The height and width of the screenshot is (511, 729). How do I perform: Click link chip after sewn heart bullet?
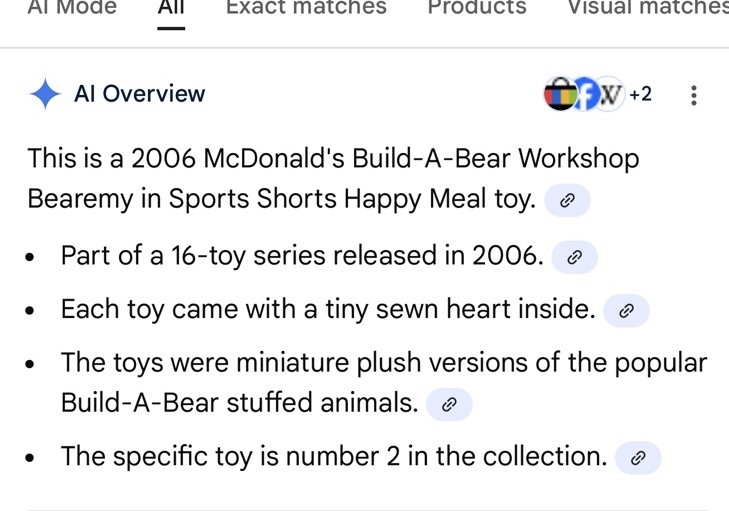pyautogui.click(x=626, y=311)
